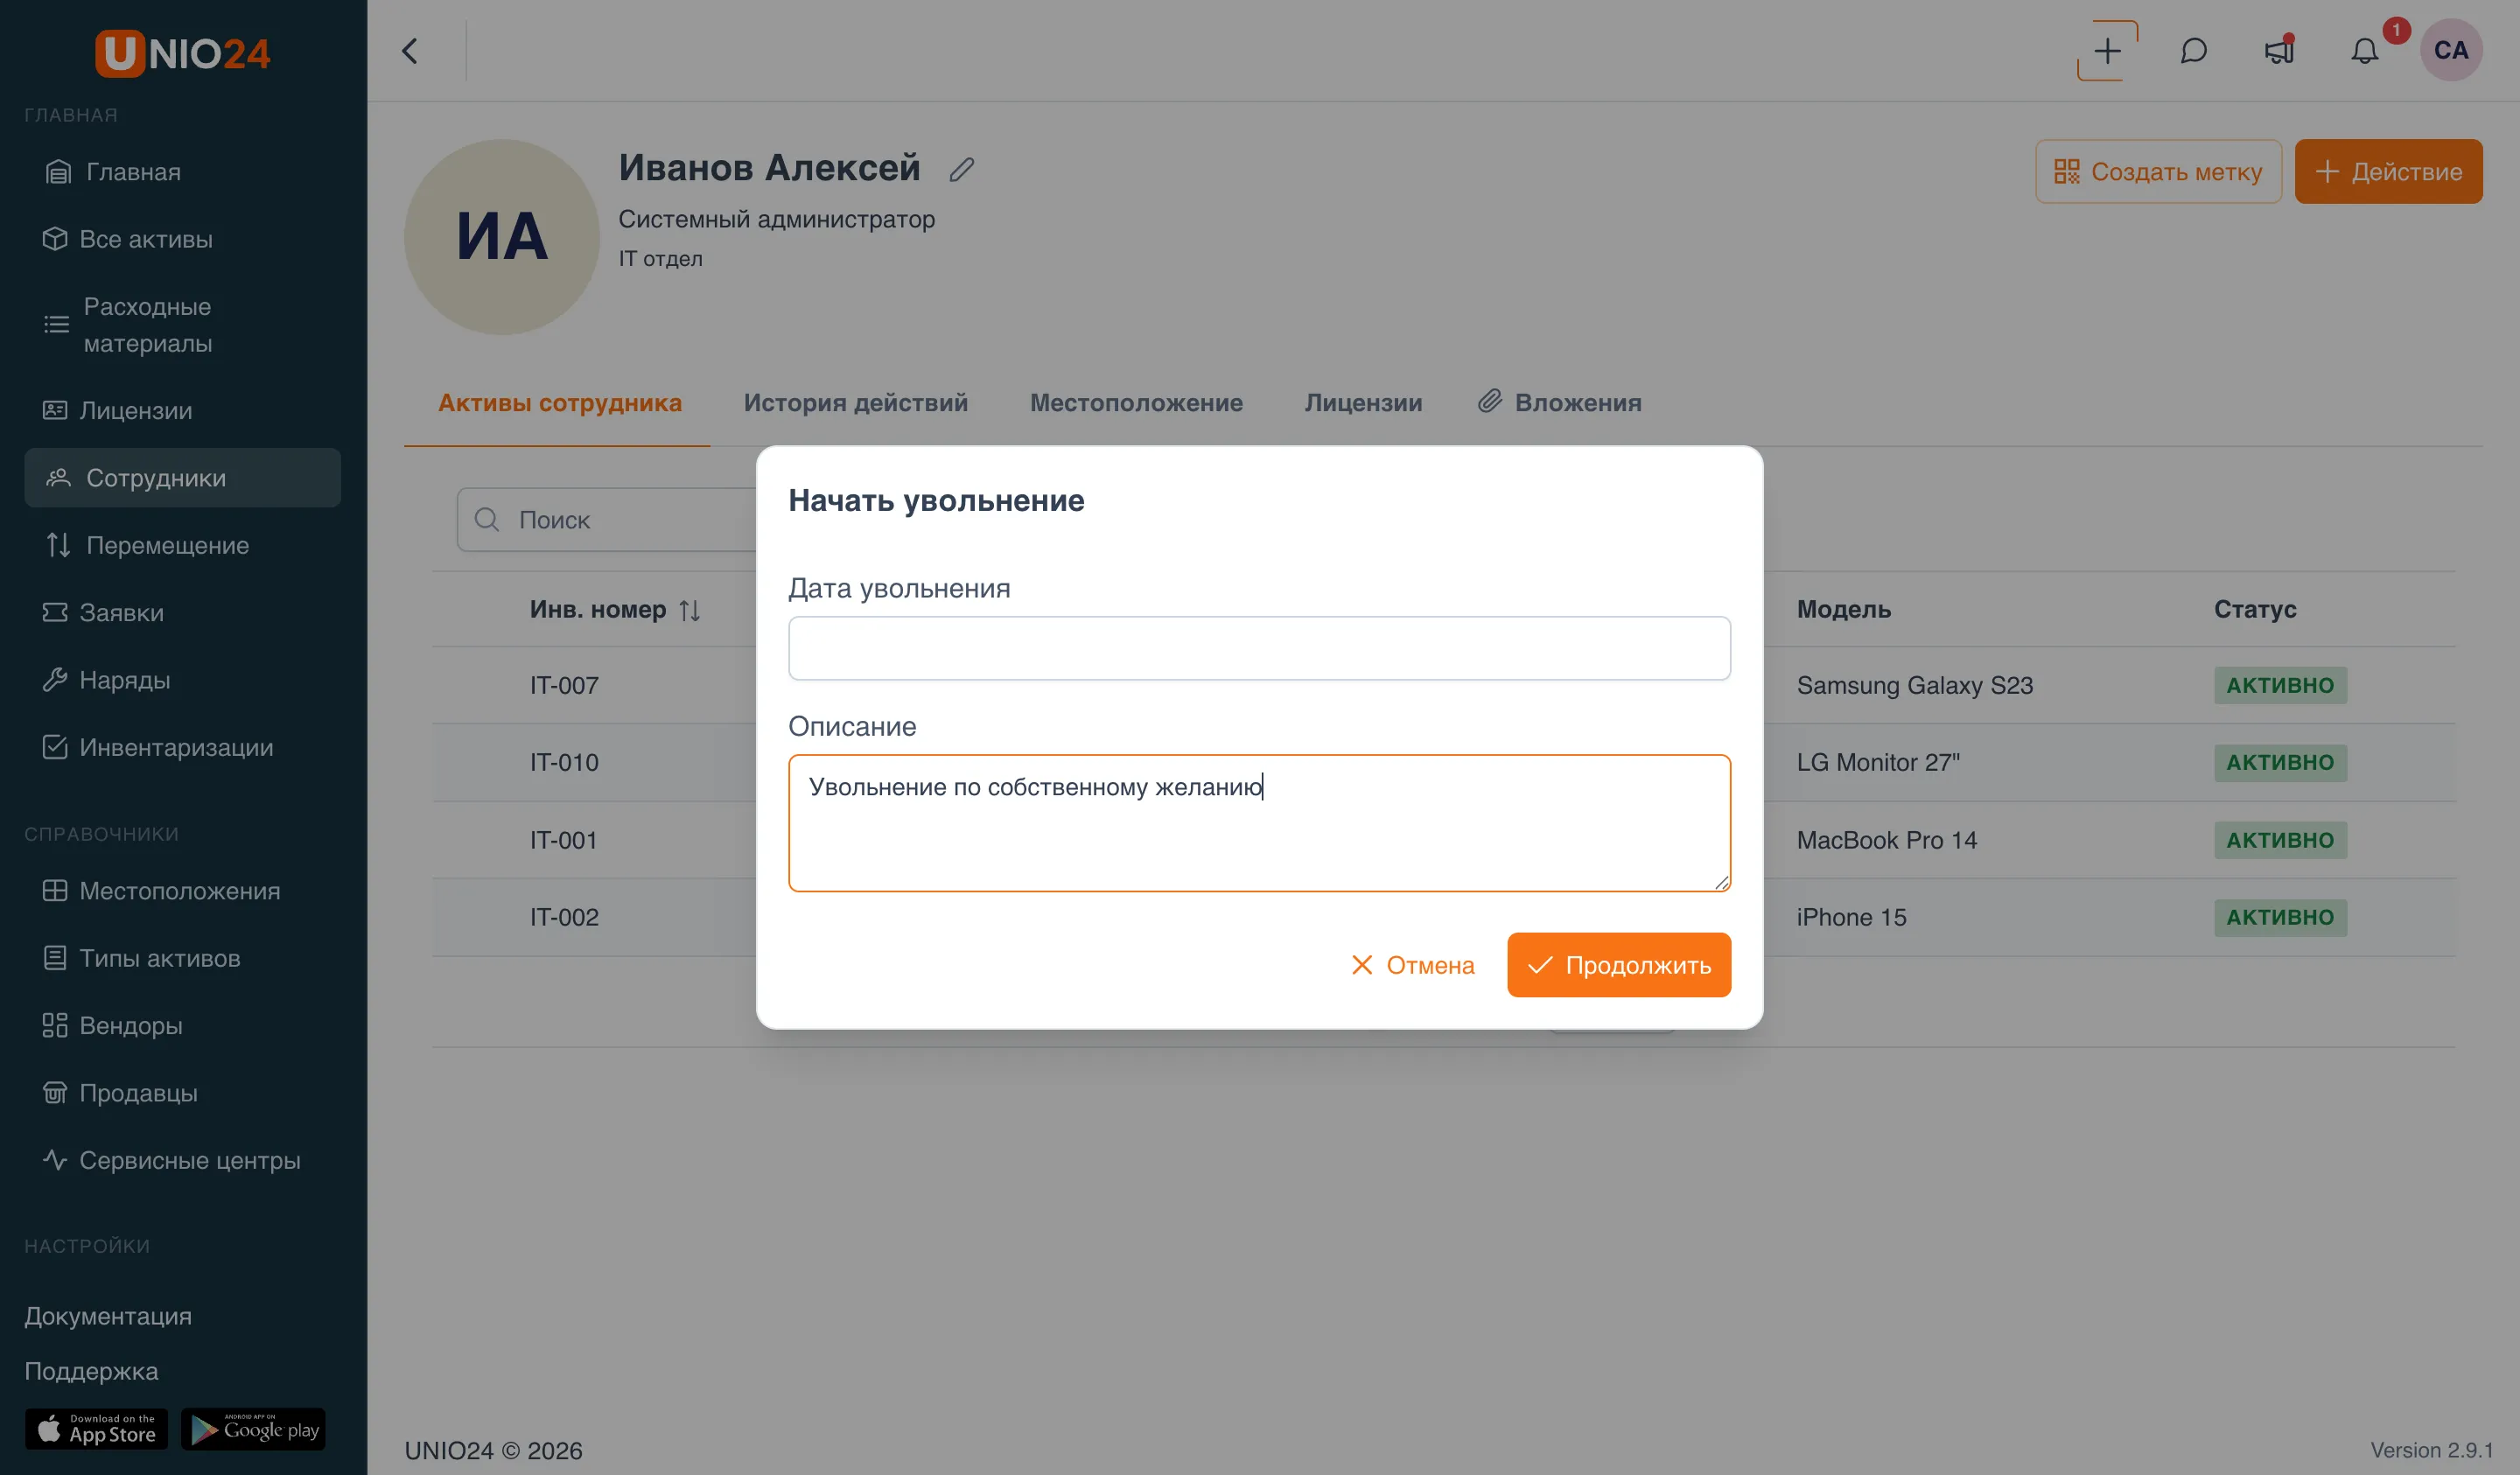The image size is (2520, 1475).
Task: Click the pencil icon beside Иванов Алексей
Action: pos(961,170)
